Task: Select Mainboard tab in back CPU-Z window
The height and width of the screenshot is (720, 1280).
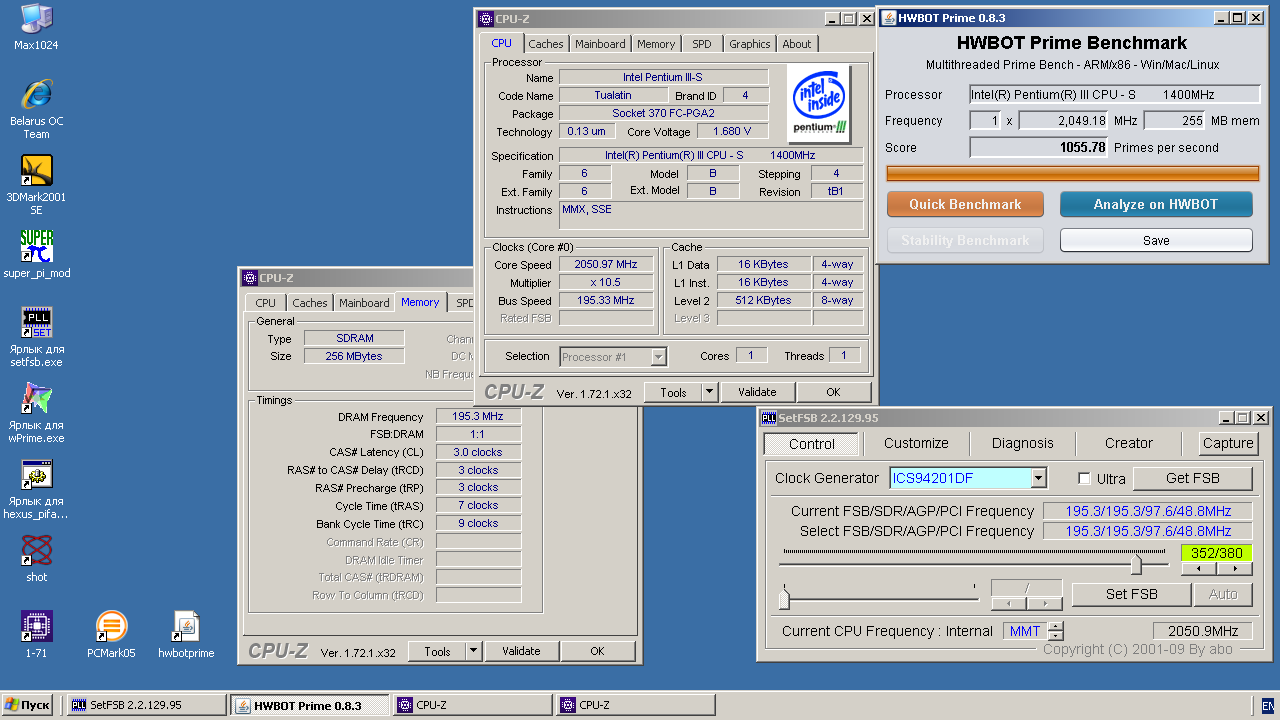Action: click(364, 303)
